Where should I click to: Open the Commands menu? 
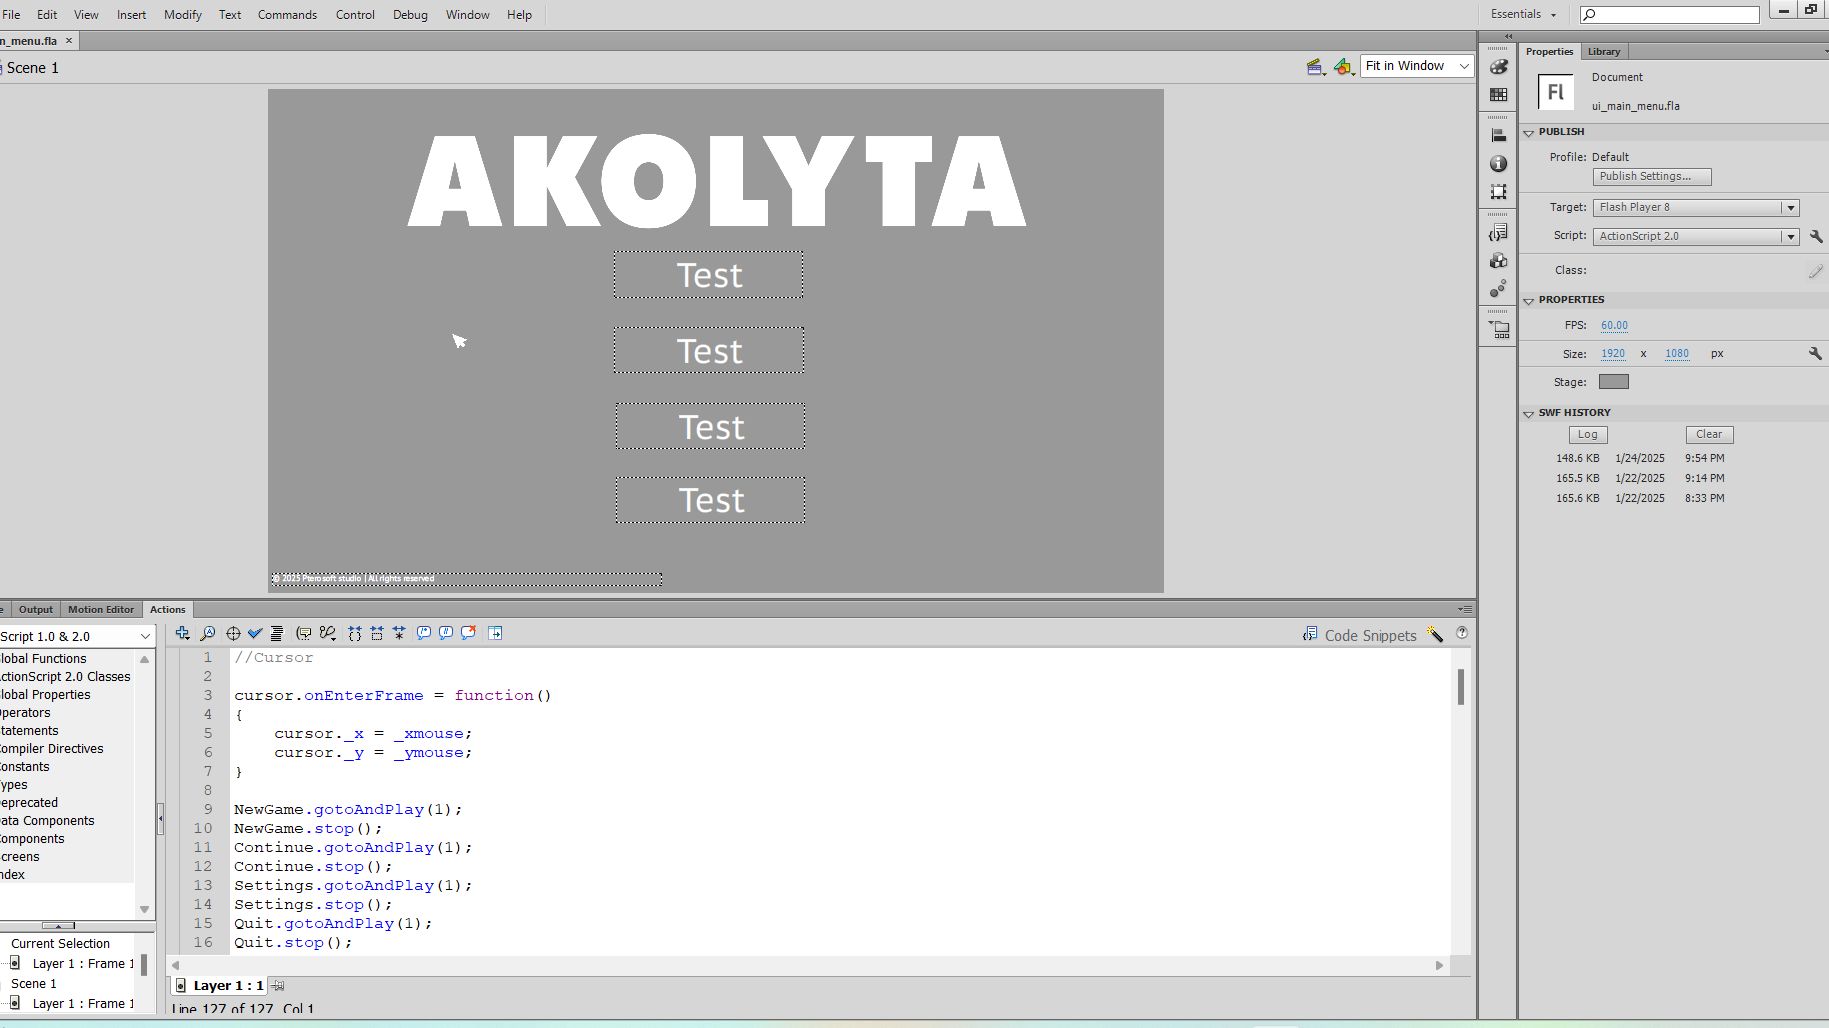287,14
